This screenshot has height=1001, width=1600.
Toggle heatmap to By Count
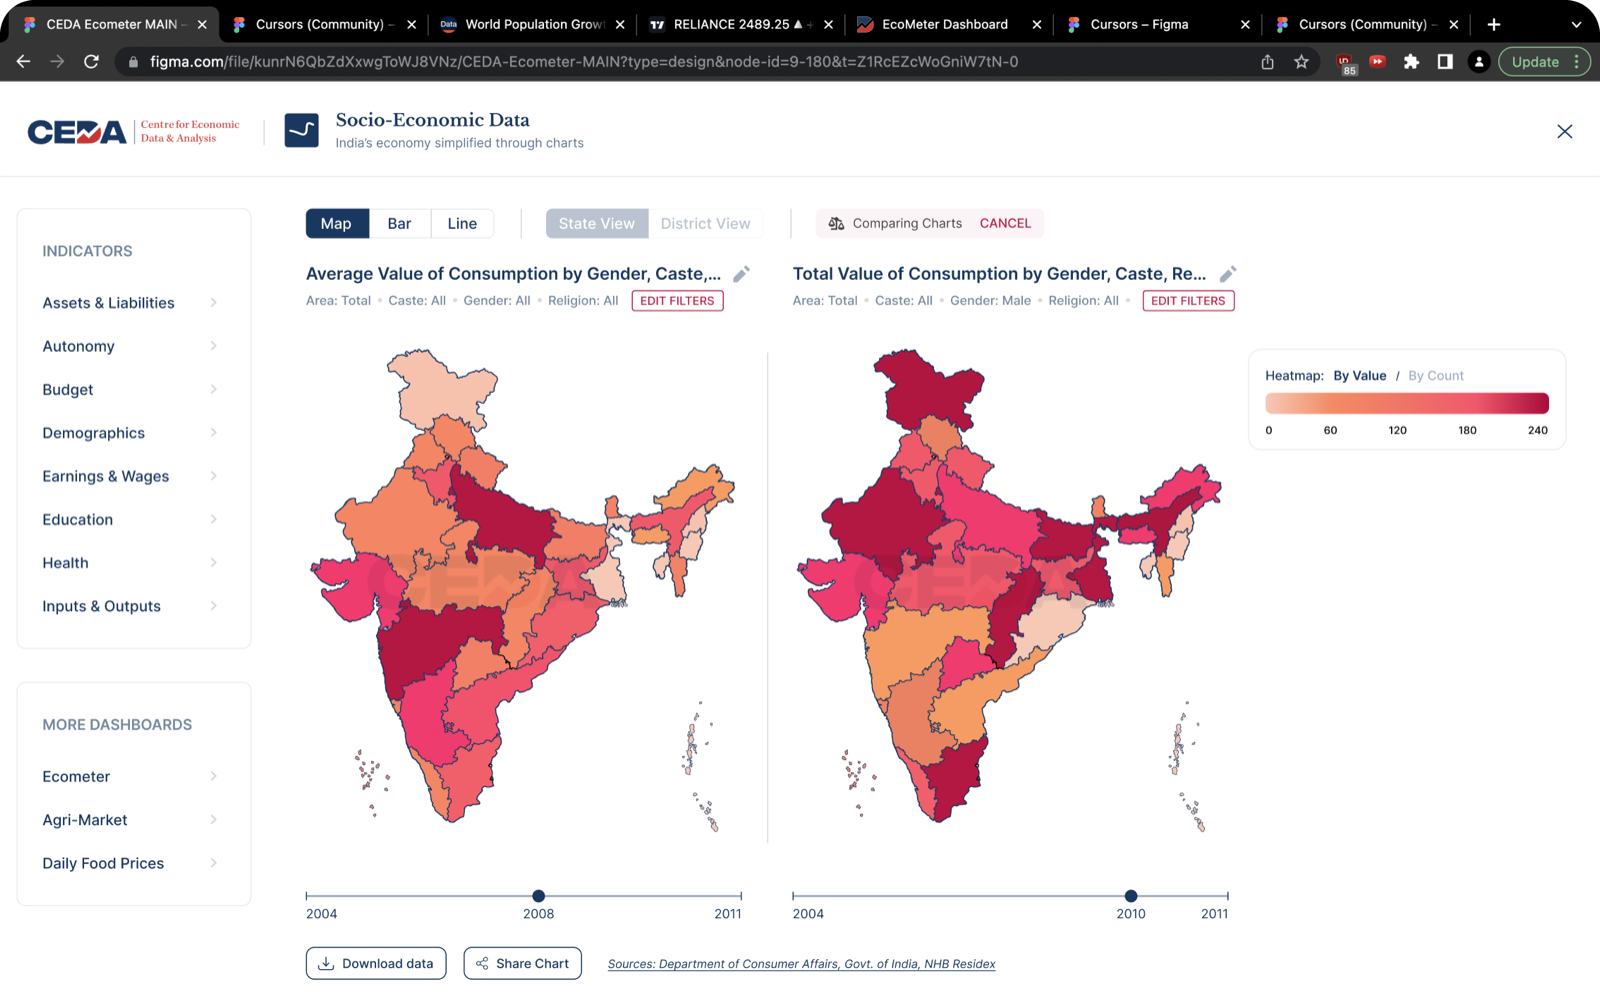1436,376
